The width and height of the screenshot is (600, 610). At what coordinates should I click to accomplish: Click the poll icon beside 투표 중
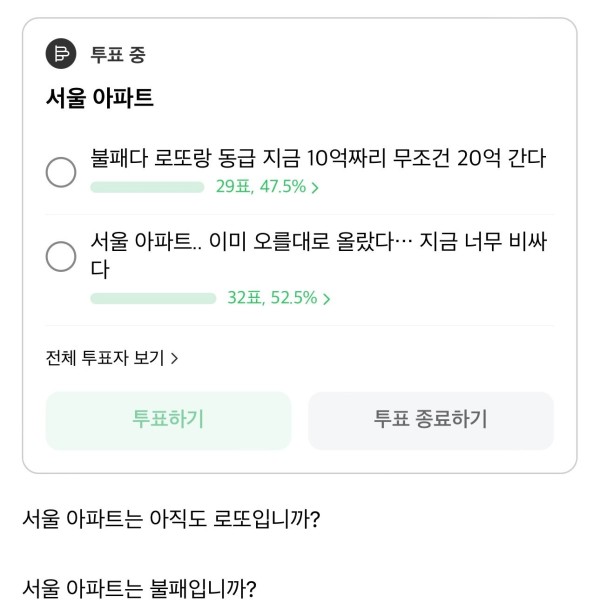coord(61,54)
